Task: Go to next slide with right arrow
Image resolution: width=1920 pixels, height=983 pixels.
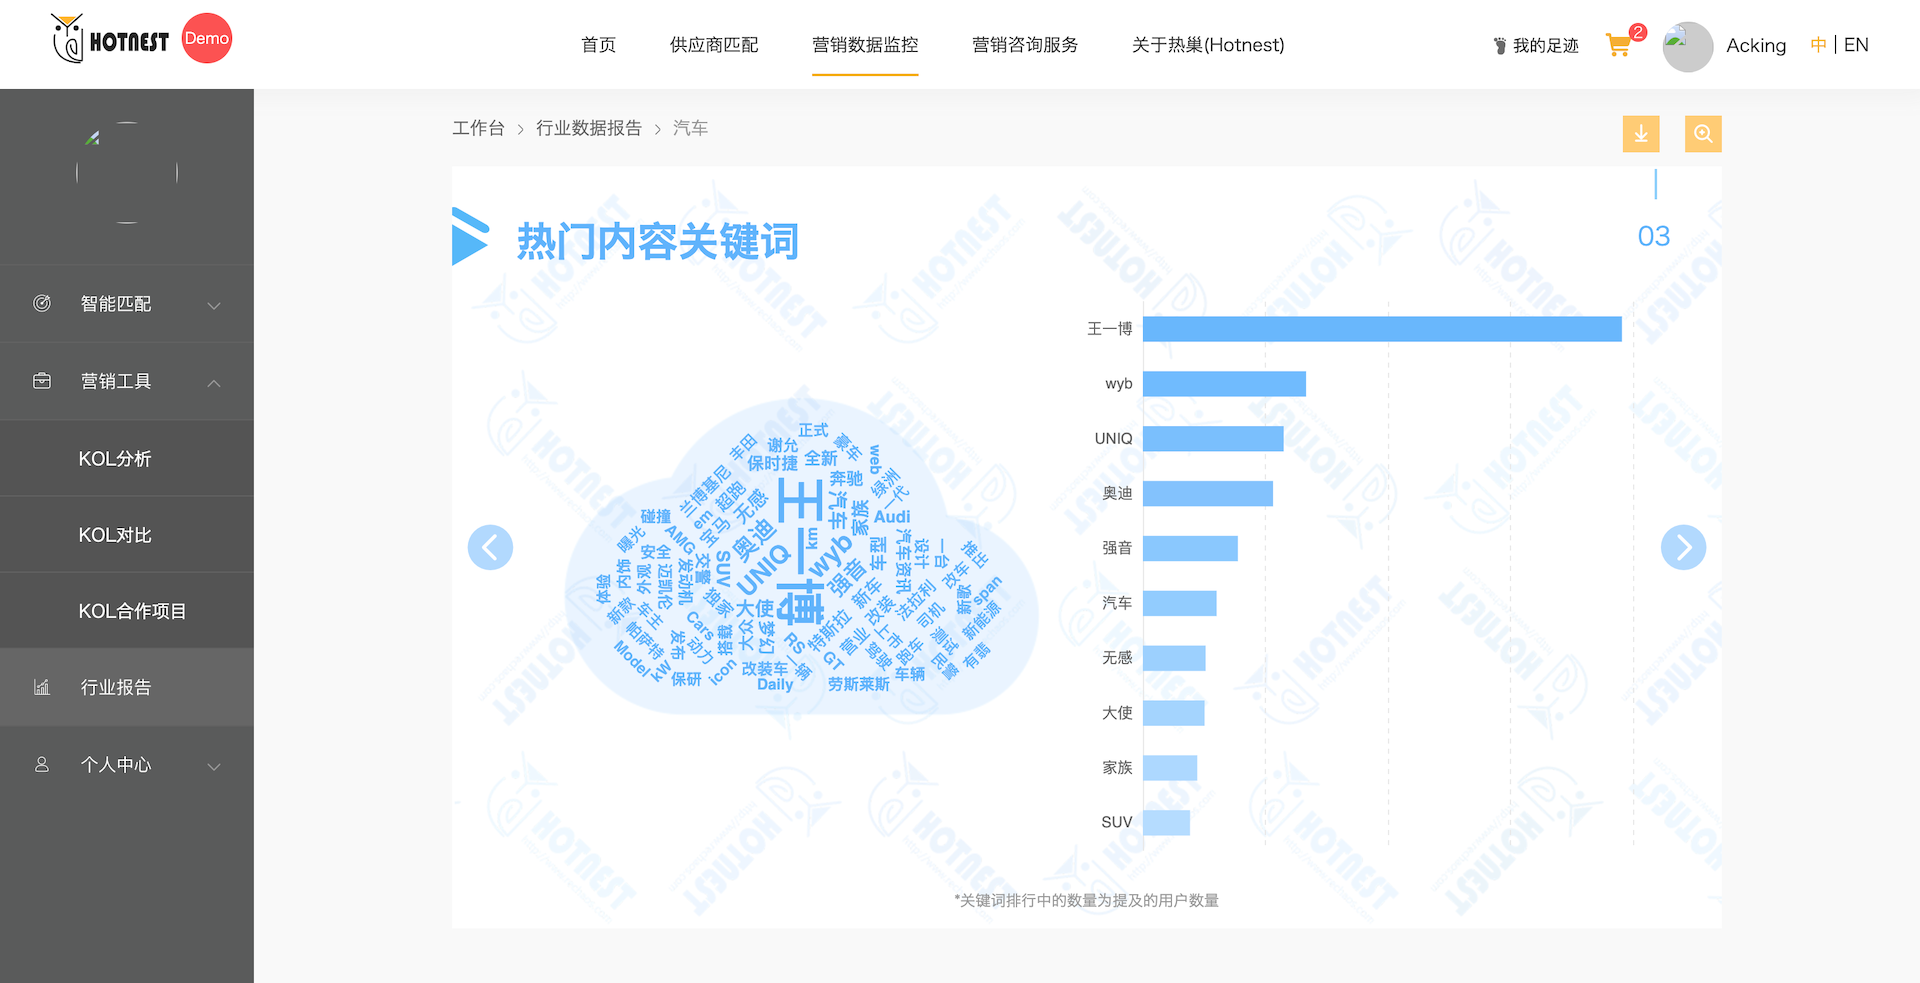Action: [1683, 547]
